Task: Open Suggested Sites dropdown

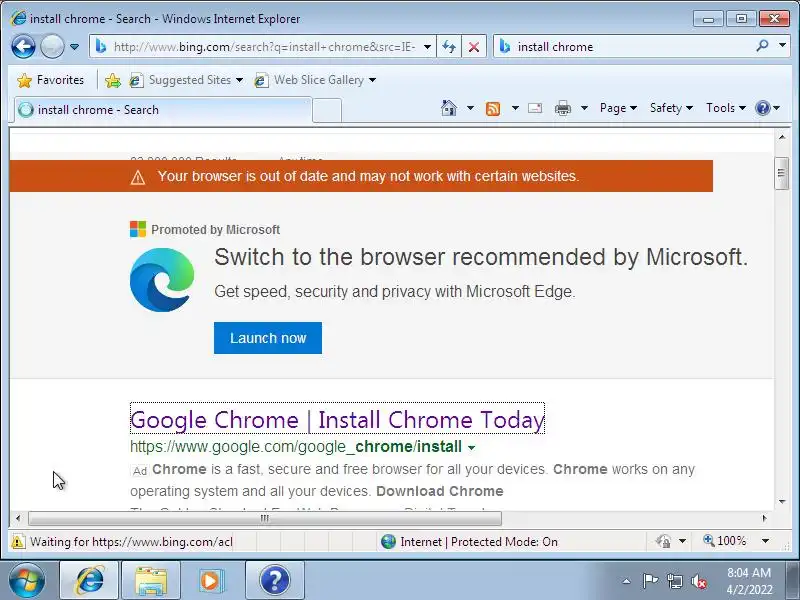Action: (186, 80)
